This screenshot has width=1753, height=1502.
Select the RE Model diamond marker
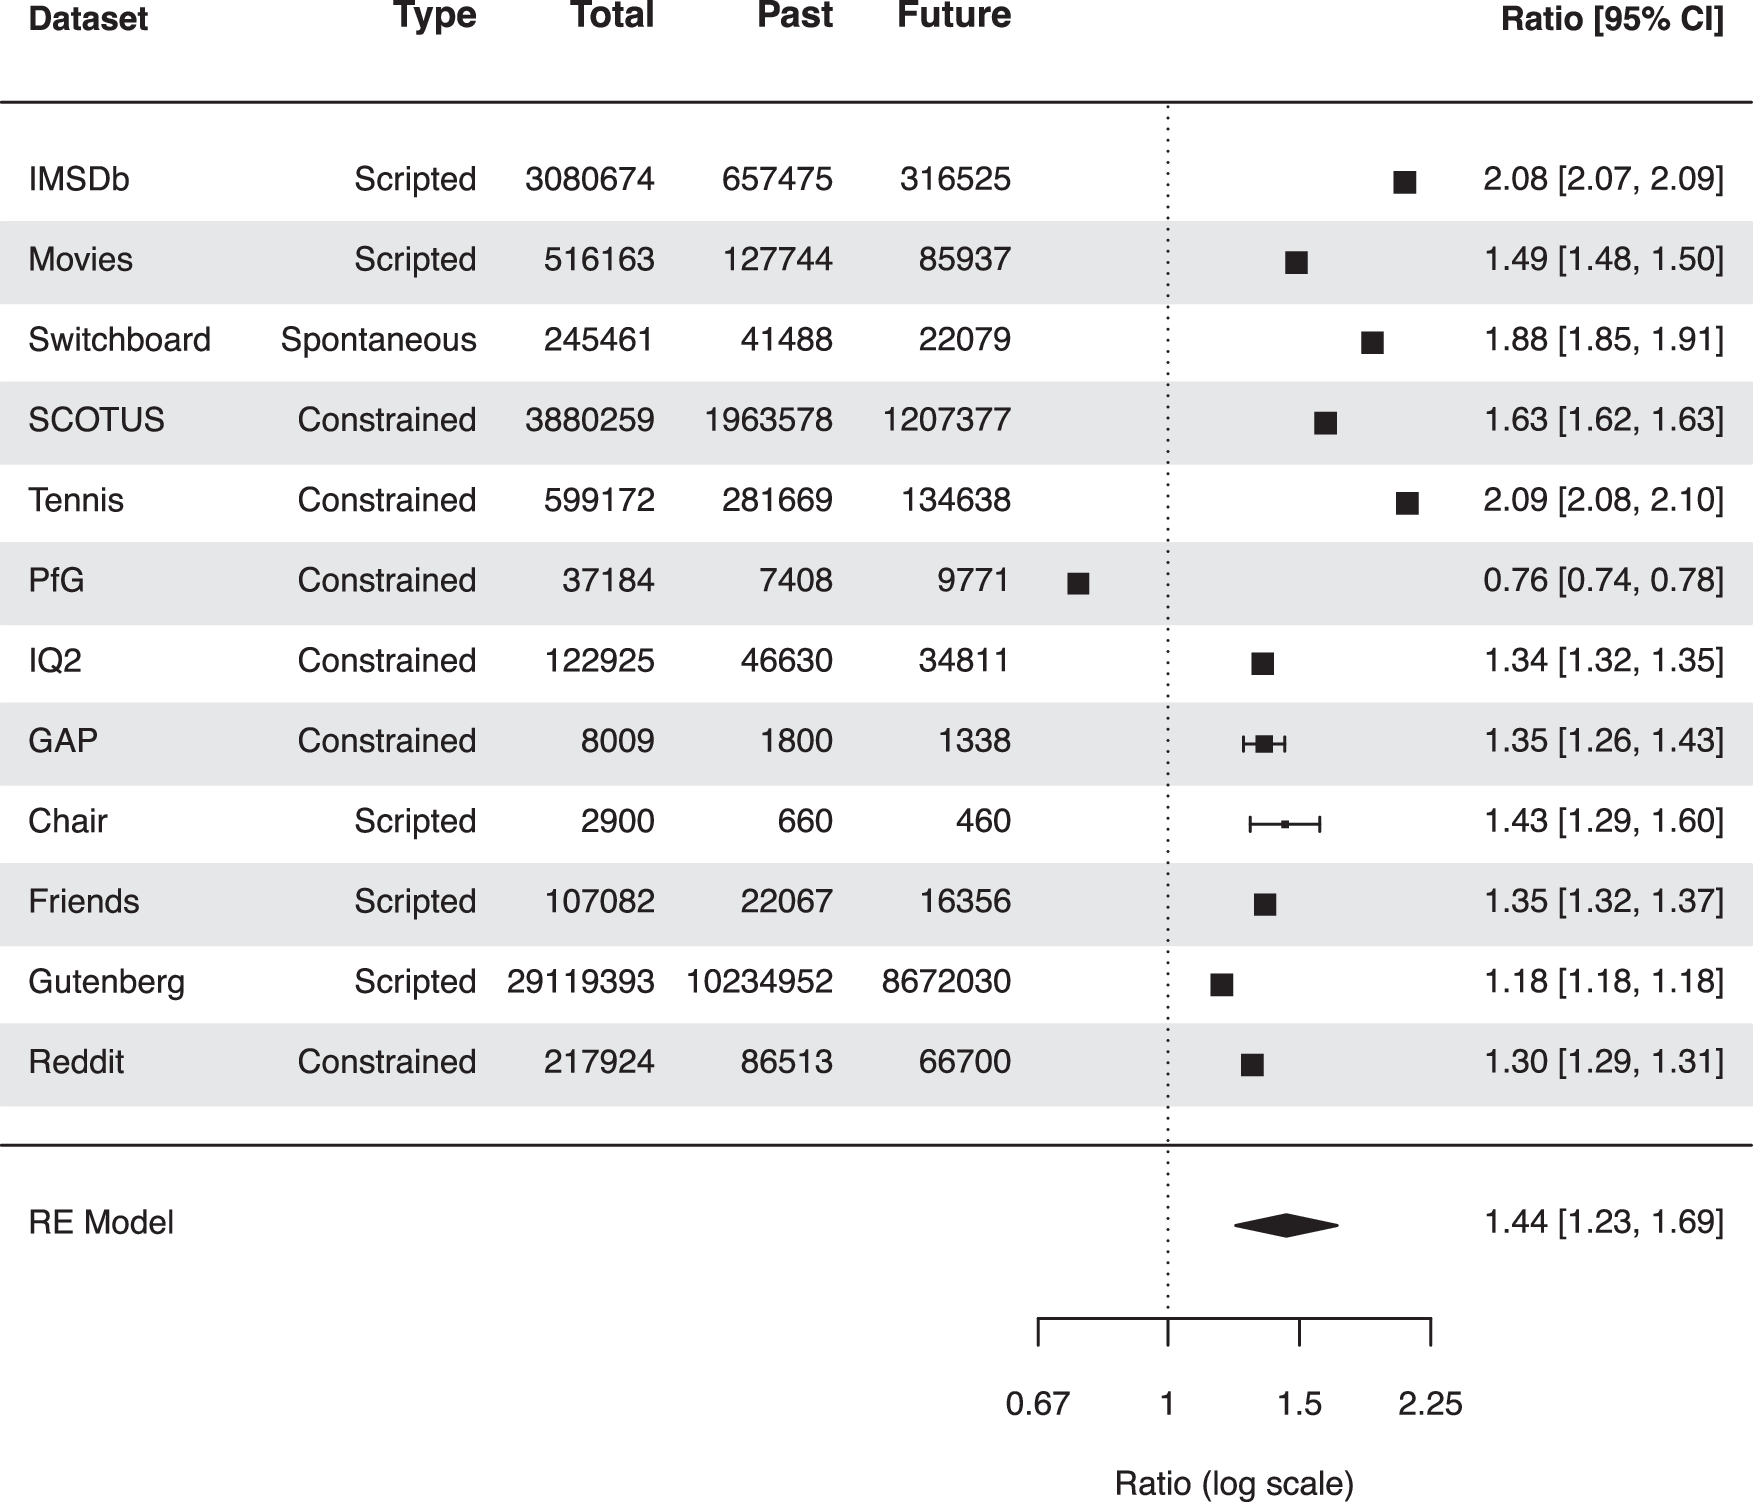tap(1286, 1225)
